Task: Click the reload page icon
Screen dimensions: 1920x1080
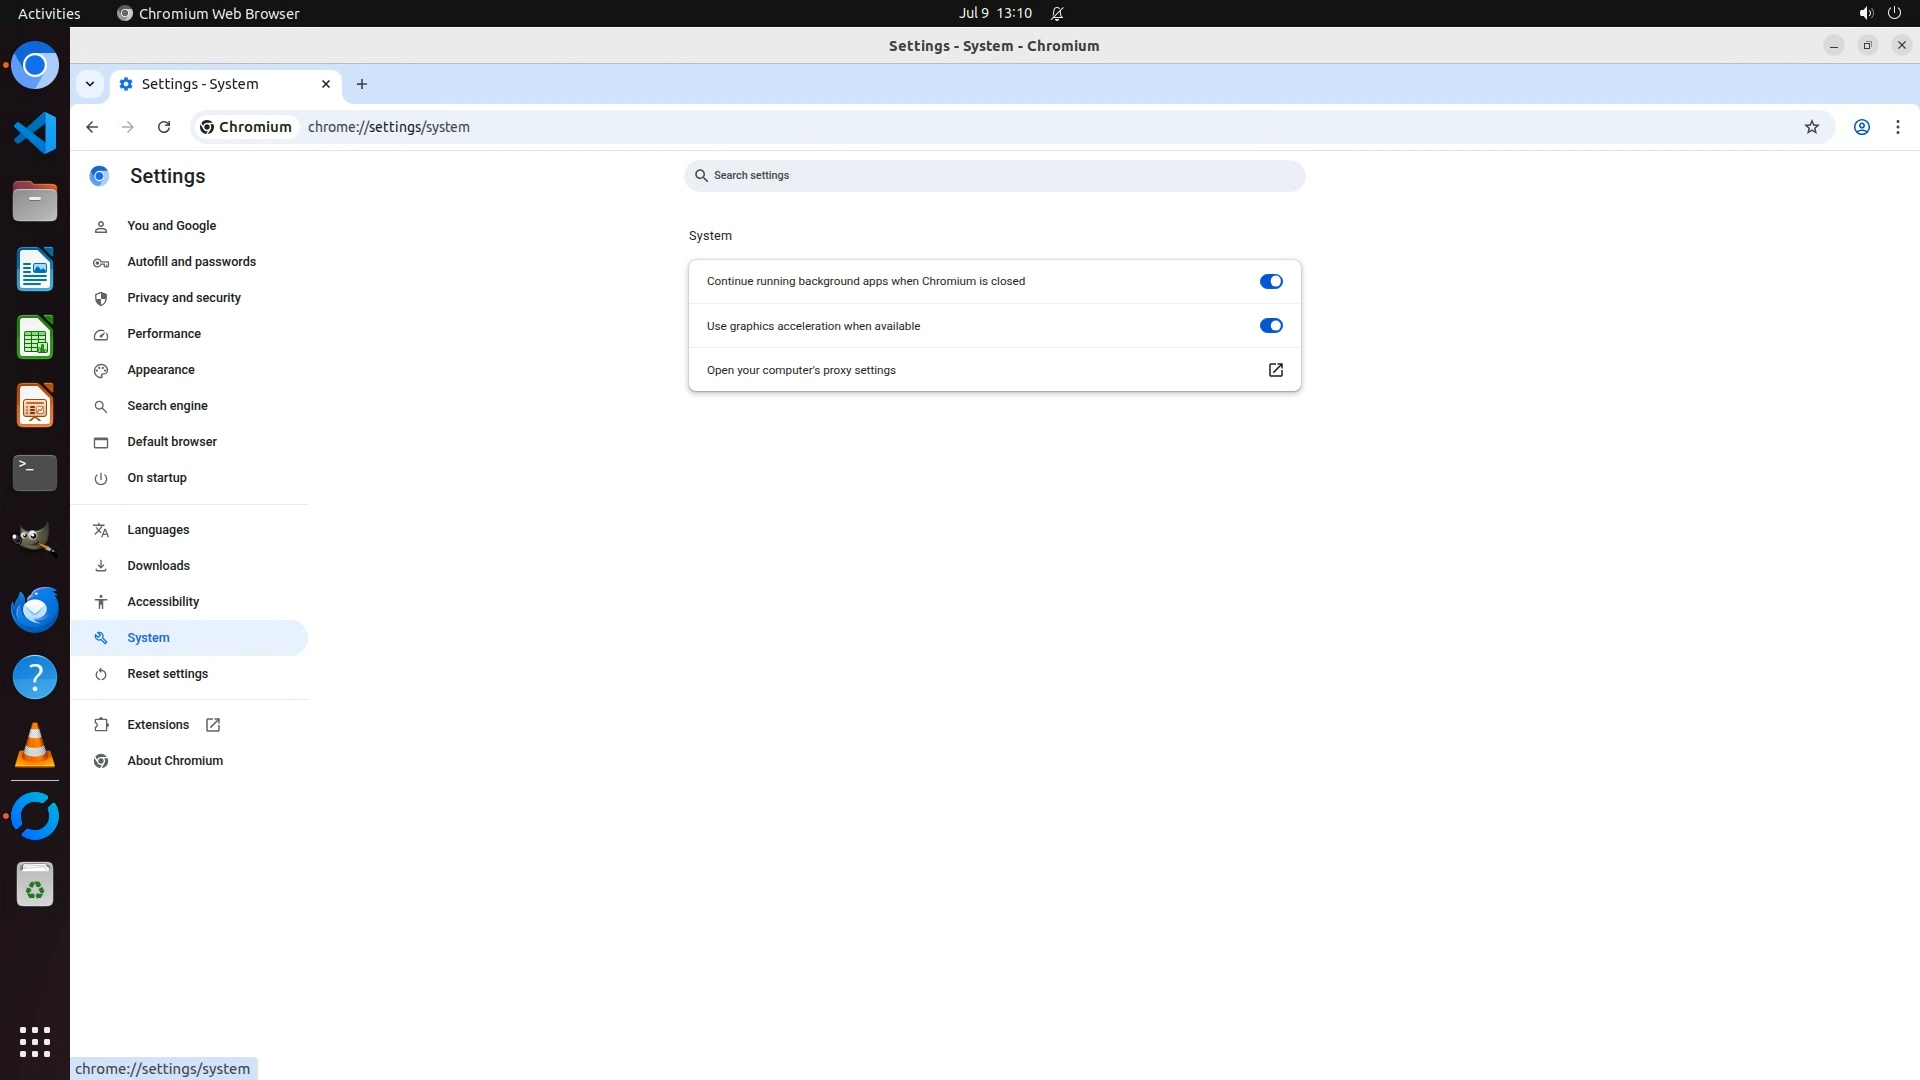Action: 164,127
